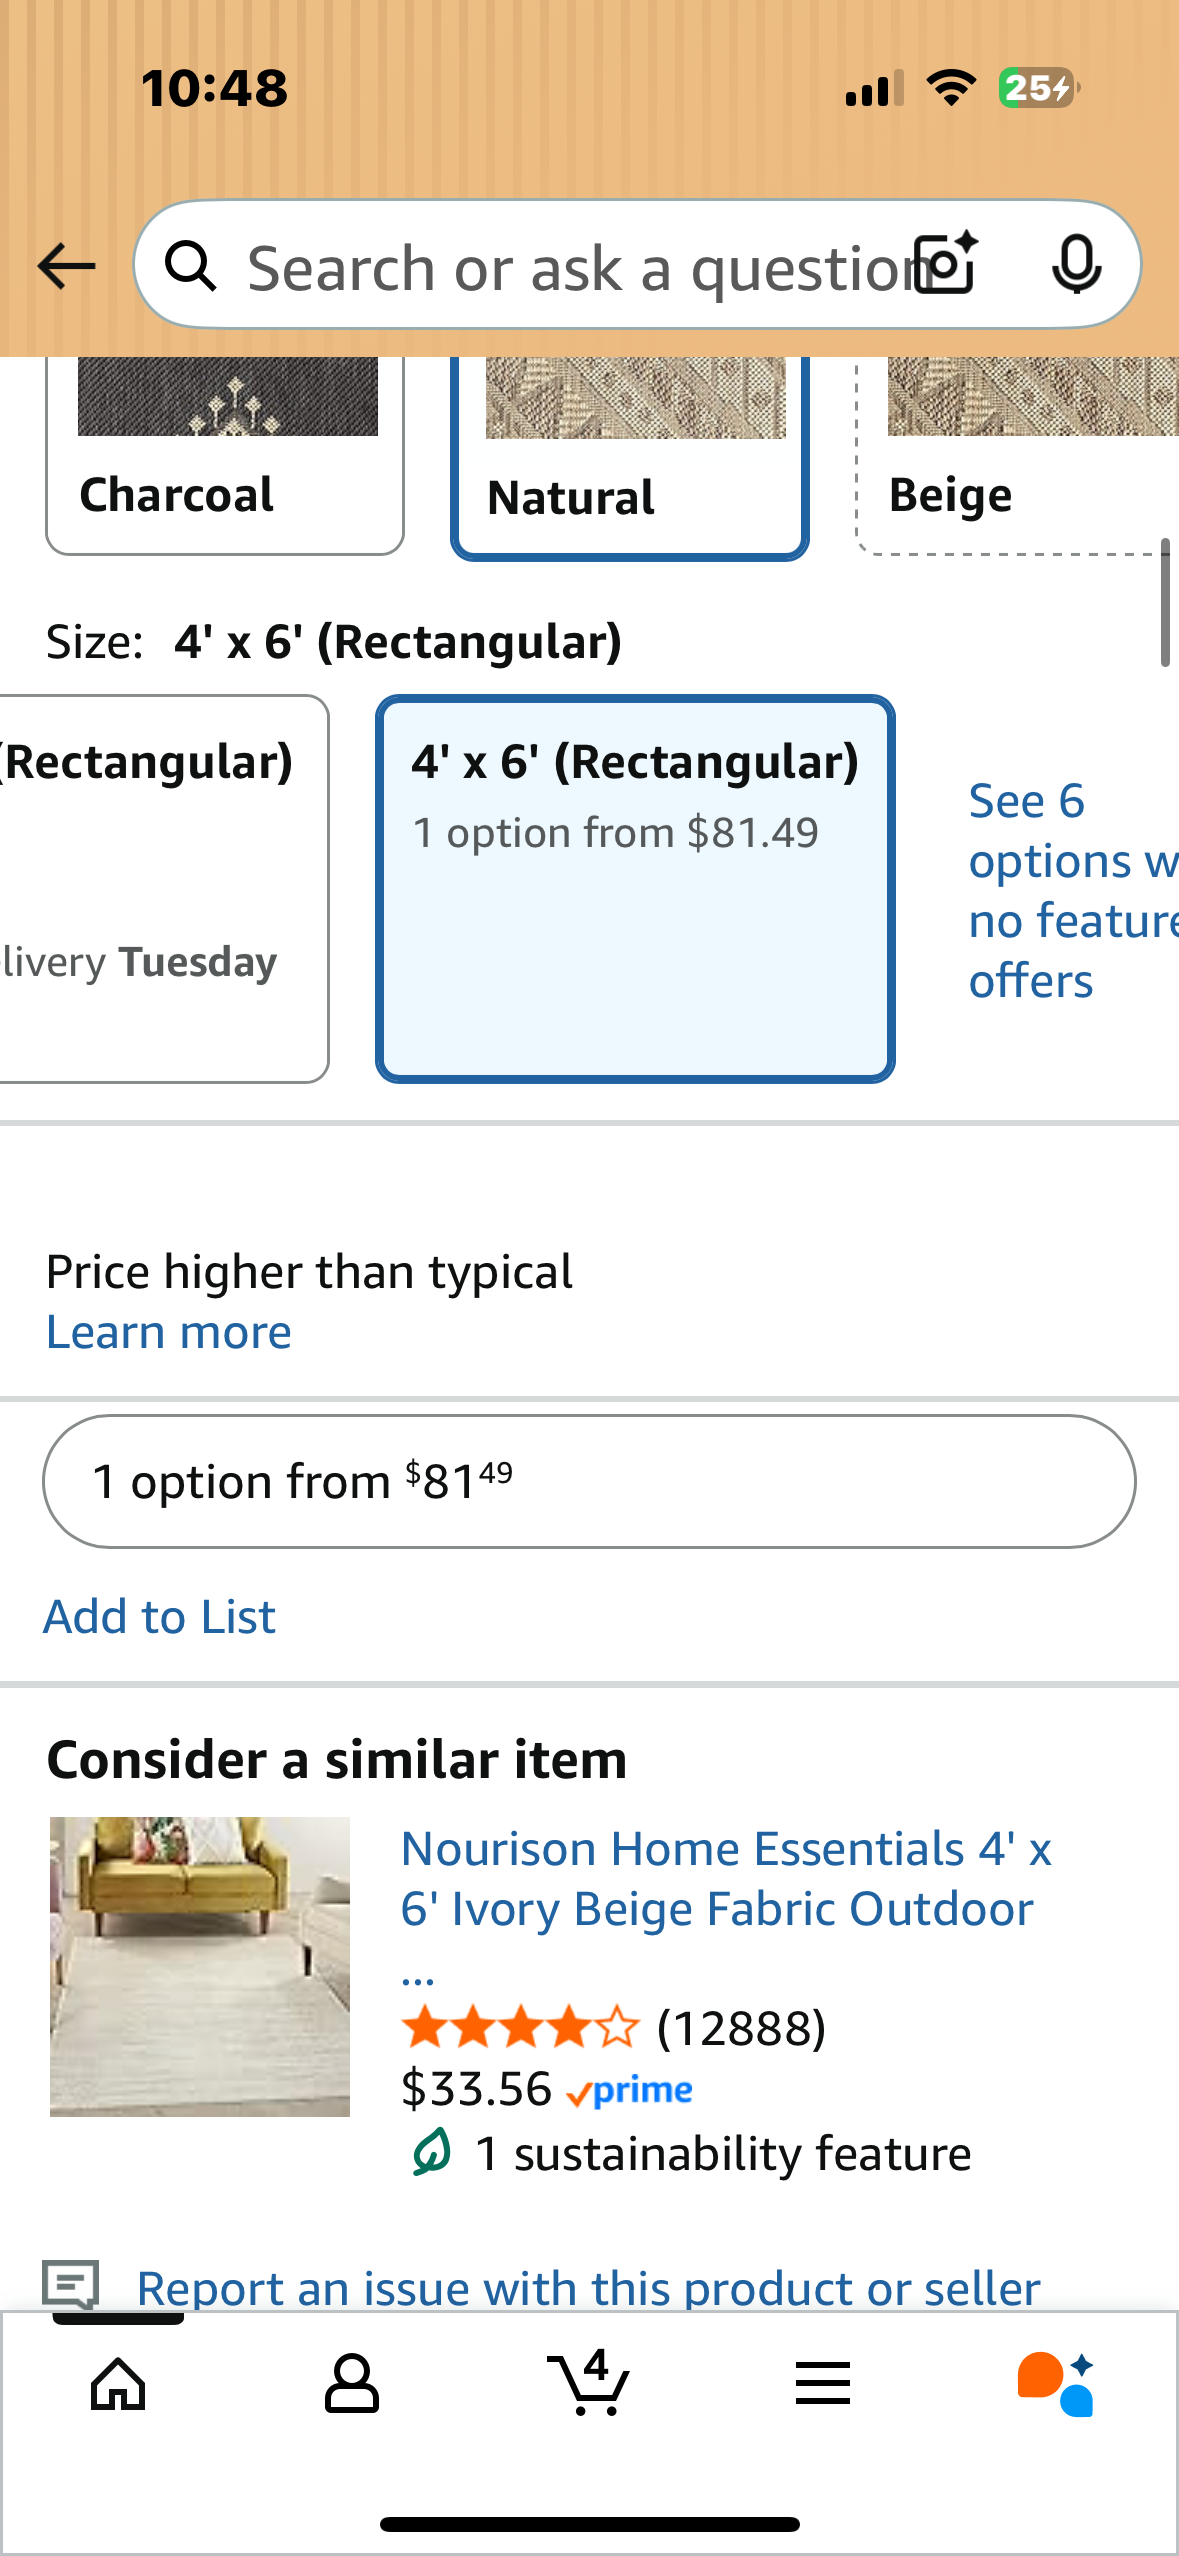
Task: Open the Rufus AI assistant icon
Action: coord(1056,2384)
